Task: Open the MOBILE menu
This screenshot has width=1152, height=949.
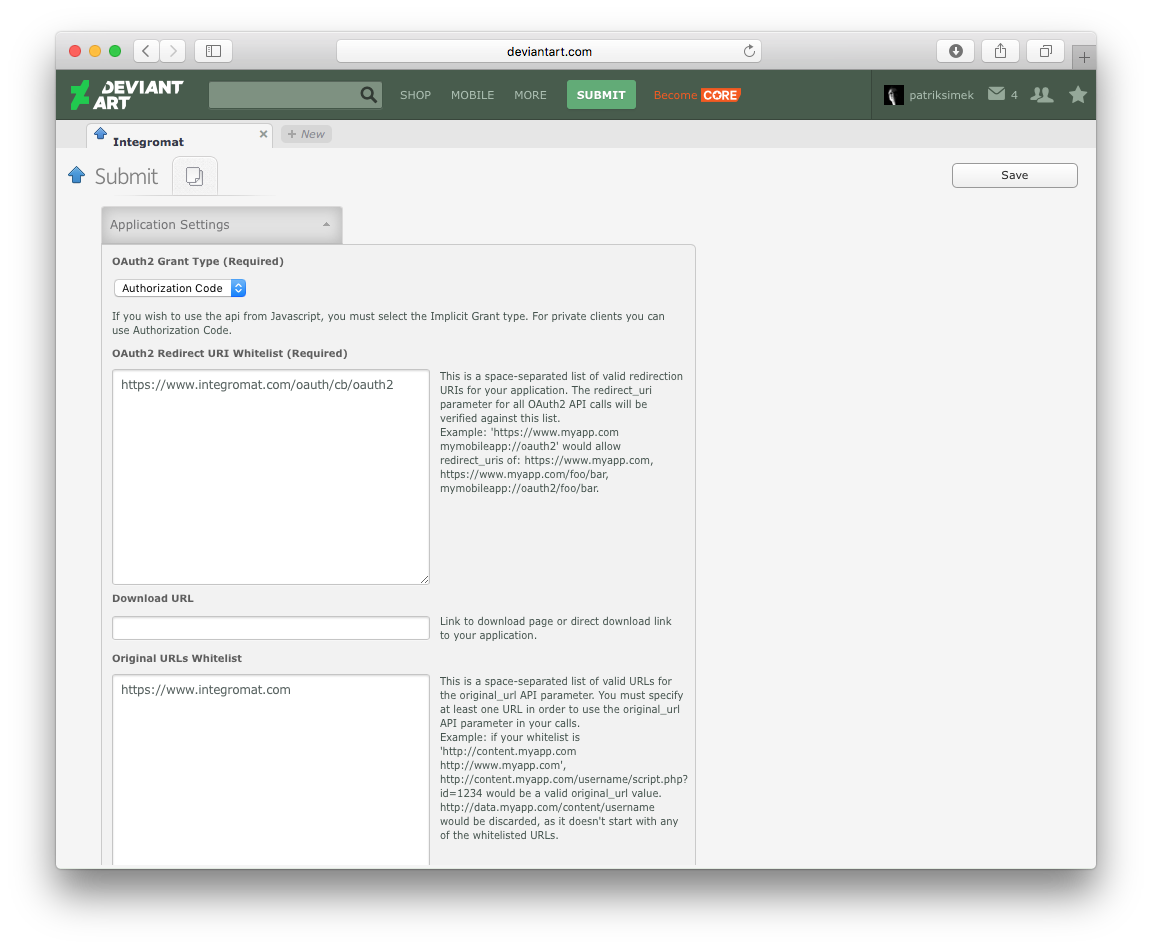Action: (472, 95)
